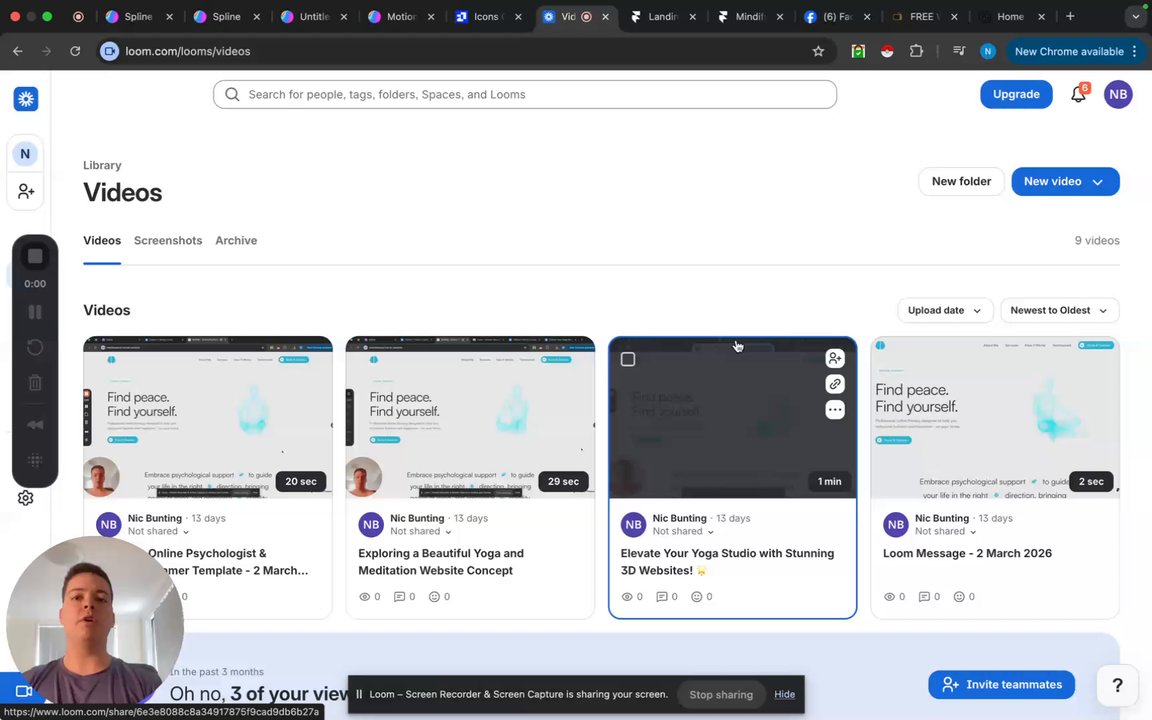The width and height of the screenshot is (1152, 720).
Task: Tick the checkbox on the 1 min video
Action: tap(627, 359)
